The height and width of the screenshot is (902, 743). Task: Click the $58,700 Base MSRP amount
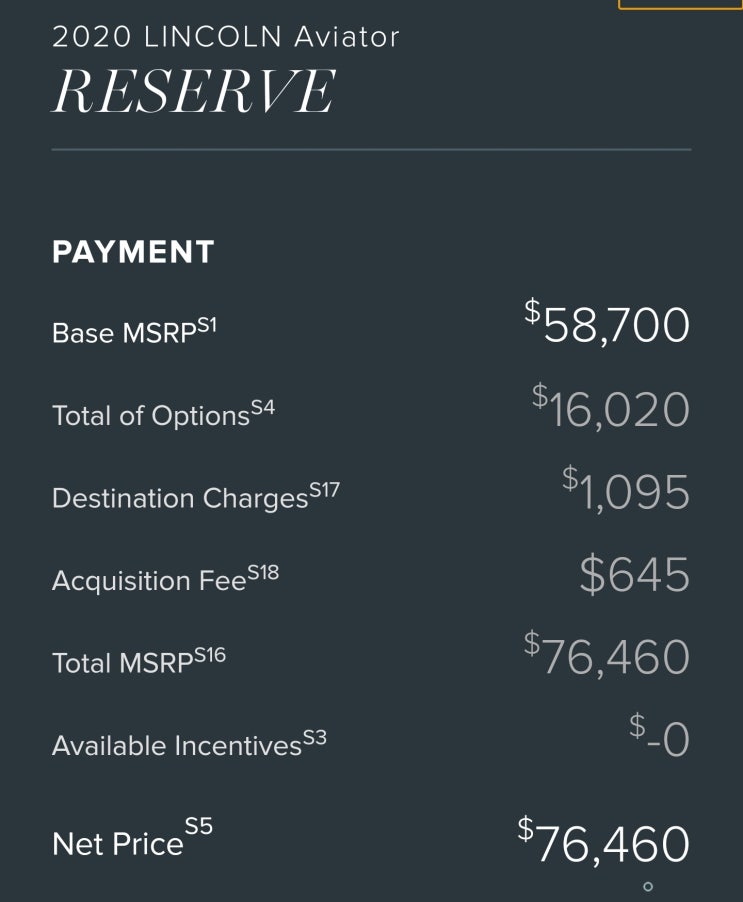pyautogui.click(x=607, y=322)
